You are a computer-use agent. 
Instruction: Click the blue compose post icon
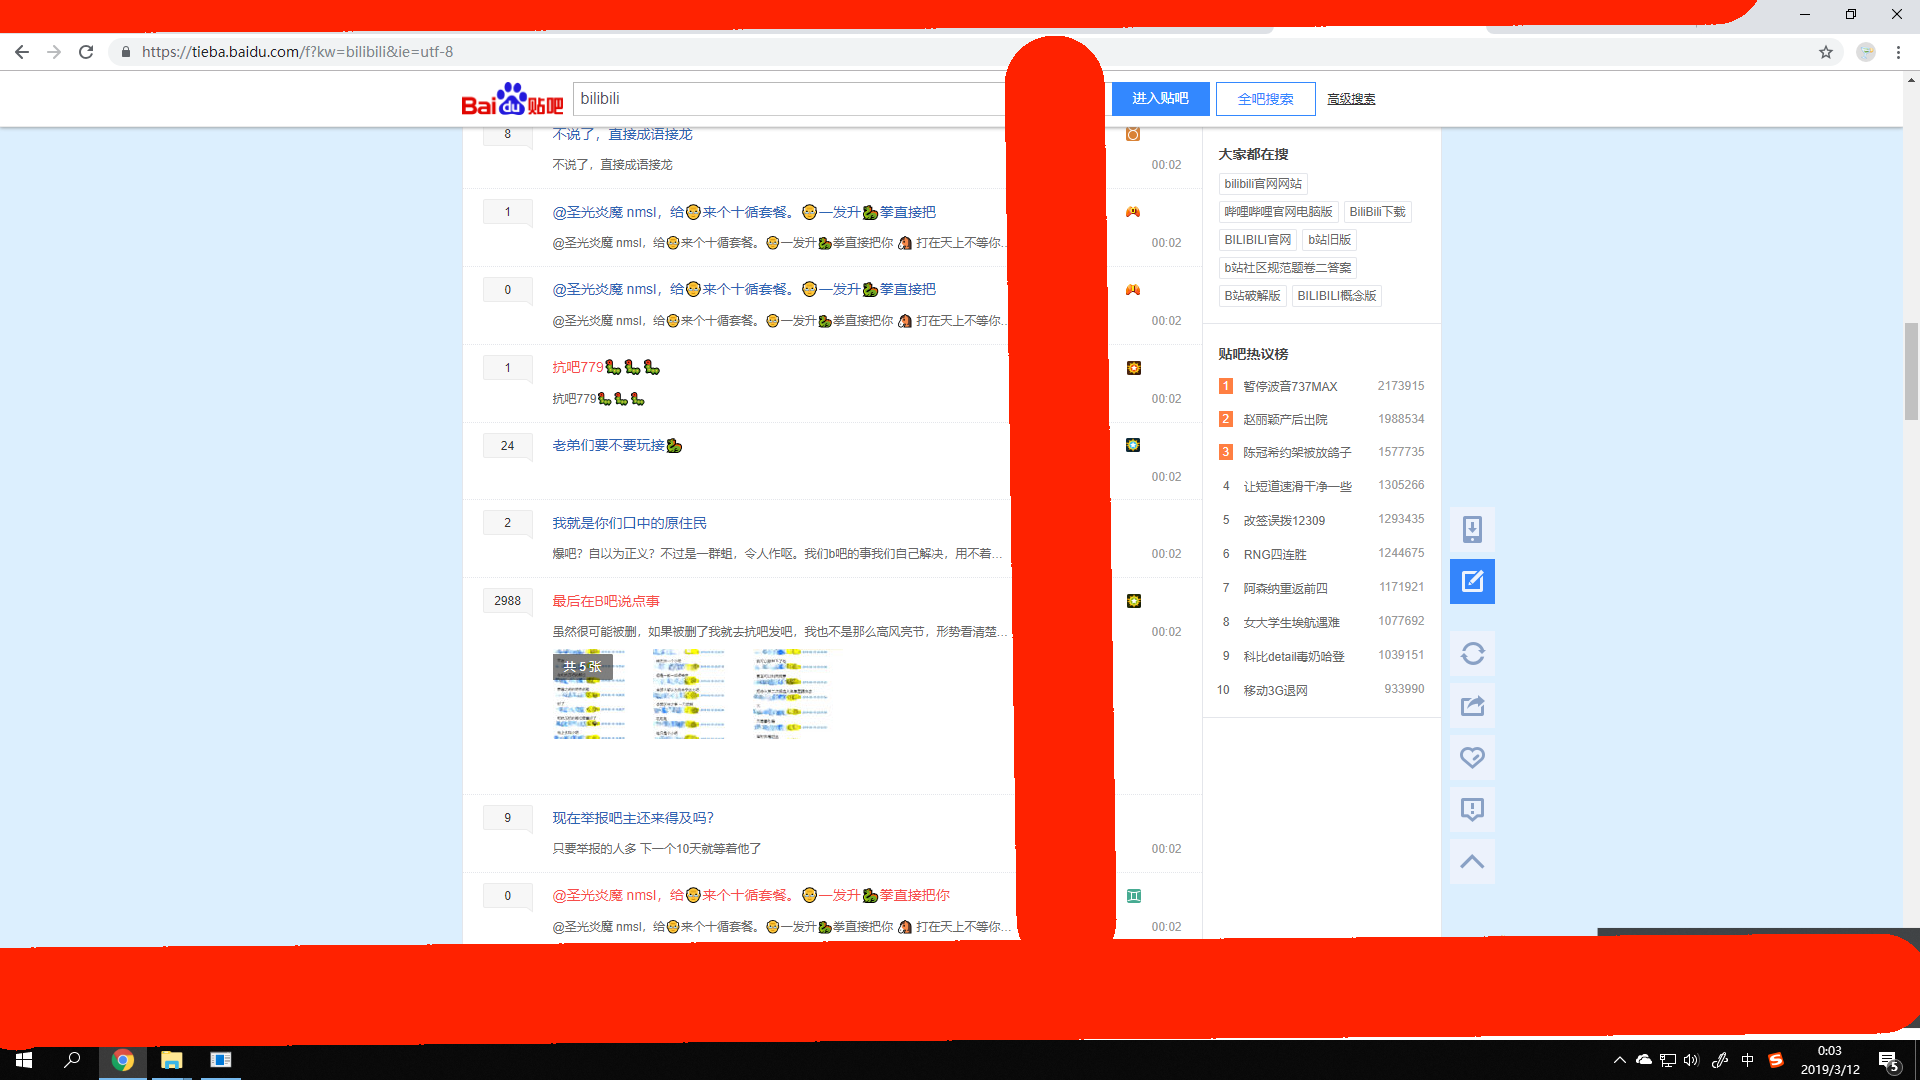(x=1472, y=581)
